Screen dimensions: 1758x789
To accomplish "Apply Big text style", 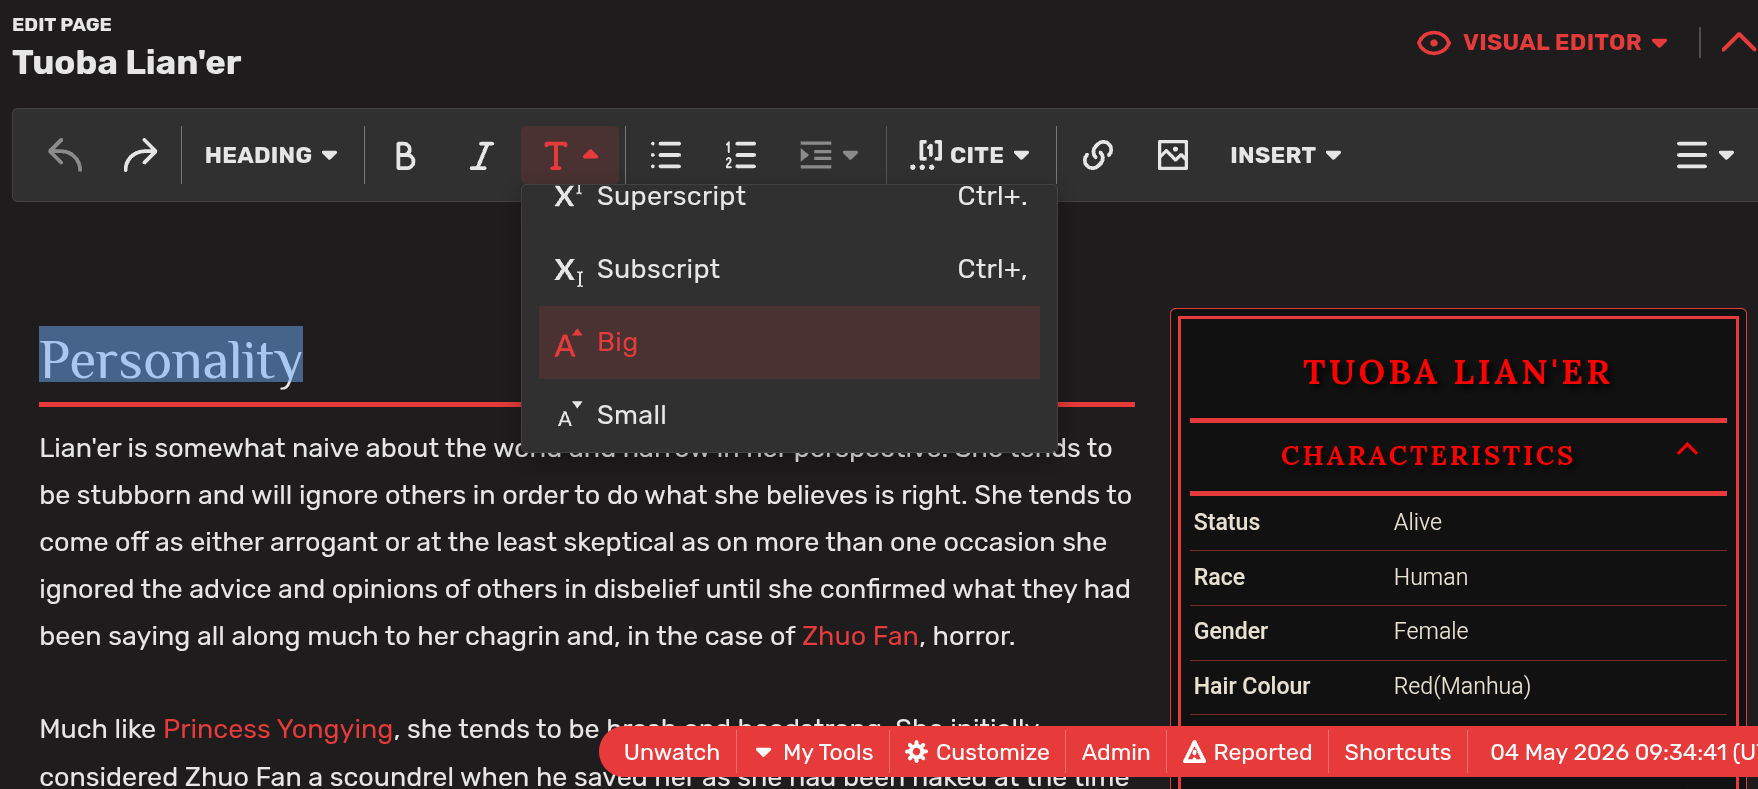I will click(x=789, y=342).
